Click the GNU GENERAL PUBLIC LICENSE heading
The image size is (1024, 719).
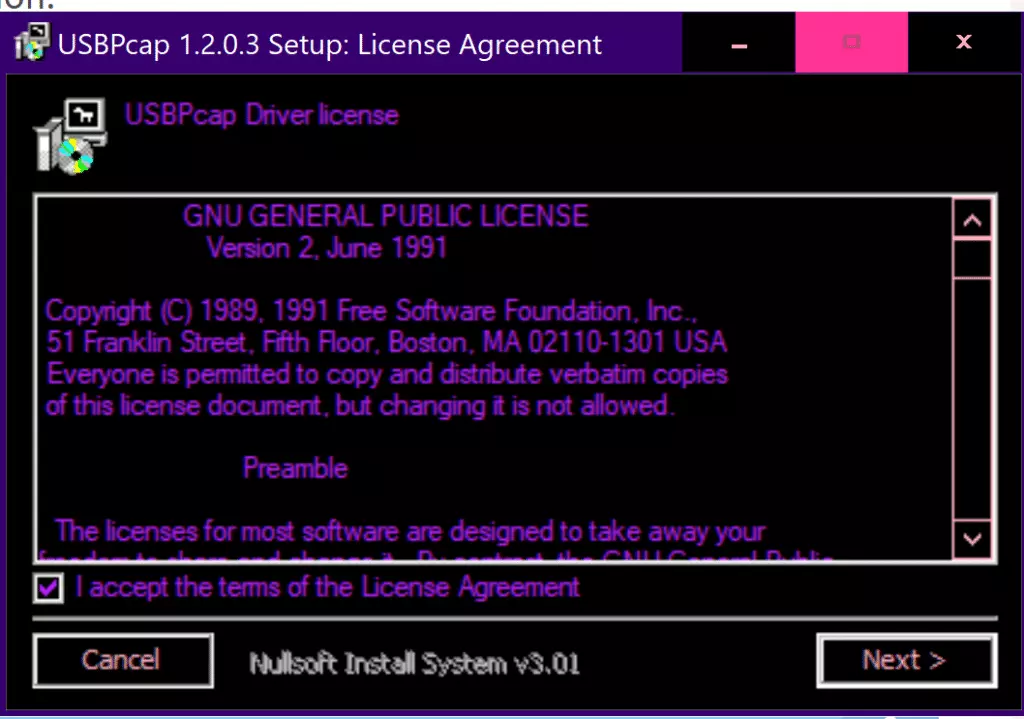tap(385, 216)
